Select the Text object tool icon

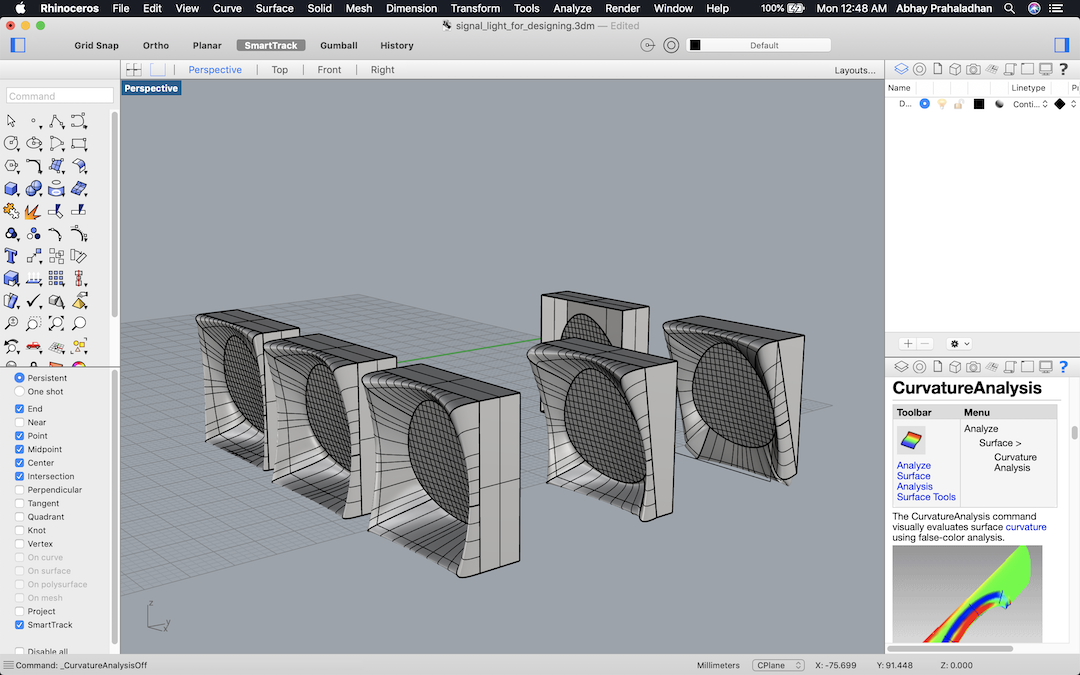tap(12, 256)
